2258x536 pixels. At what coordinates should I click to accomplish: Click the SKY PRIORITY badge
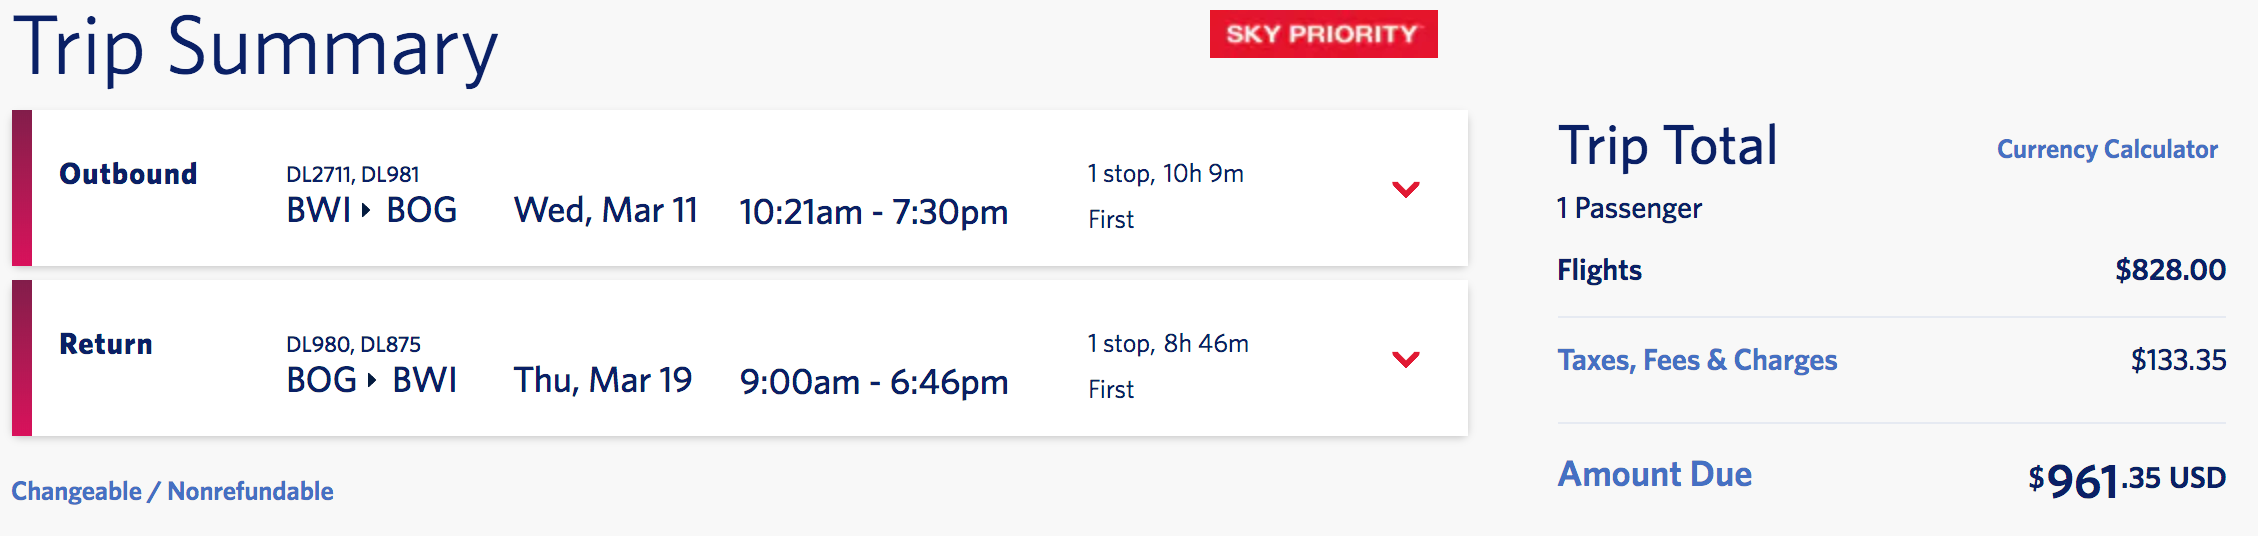click(x=1323, y=34)
